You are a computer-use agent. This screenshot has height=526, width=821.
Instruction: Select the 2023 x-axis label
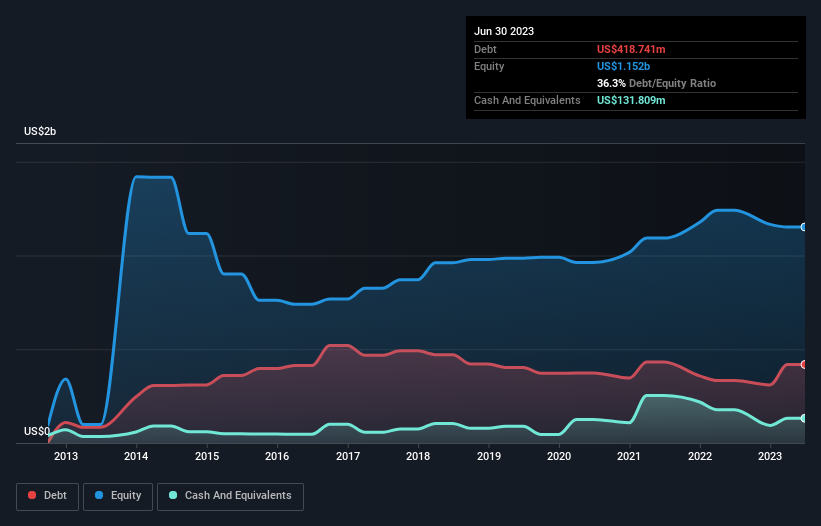pos(770,456)
